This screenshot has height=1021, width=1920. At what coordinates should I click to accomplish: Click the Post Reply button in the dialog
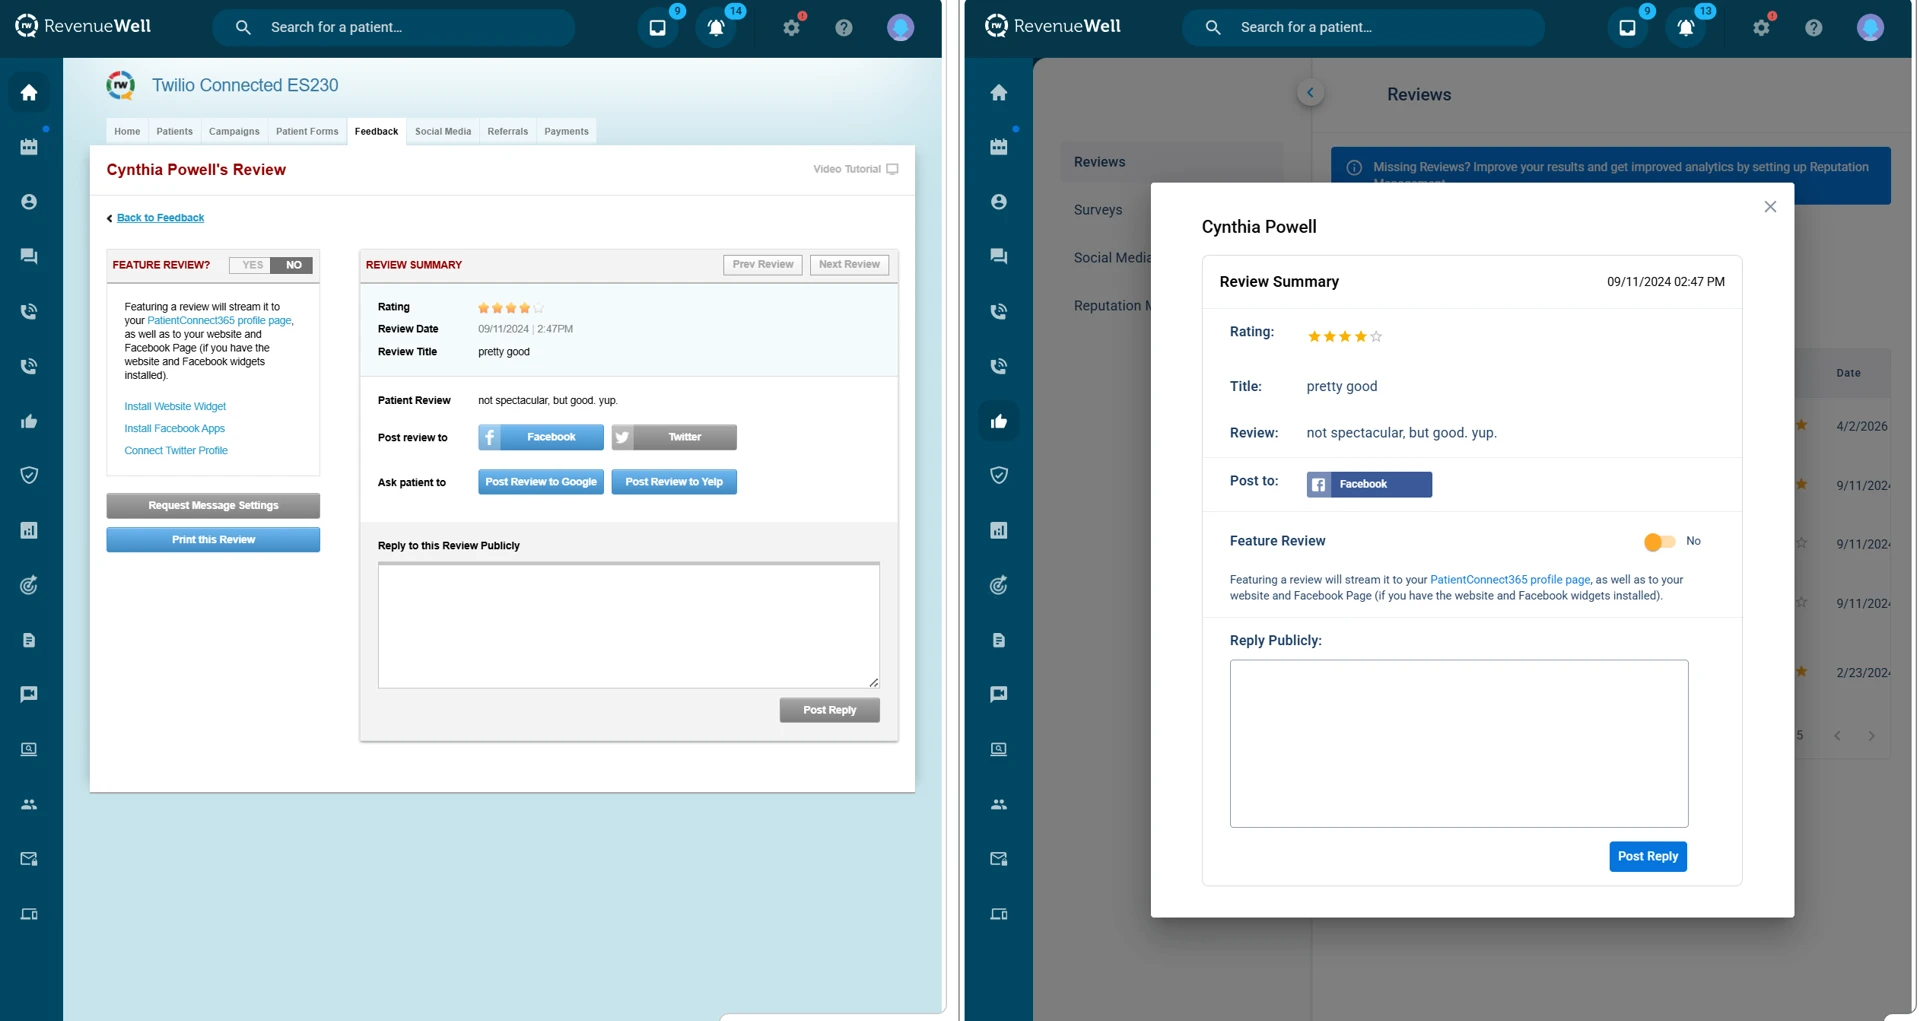(x=1647, y=856)
